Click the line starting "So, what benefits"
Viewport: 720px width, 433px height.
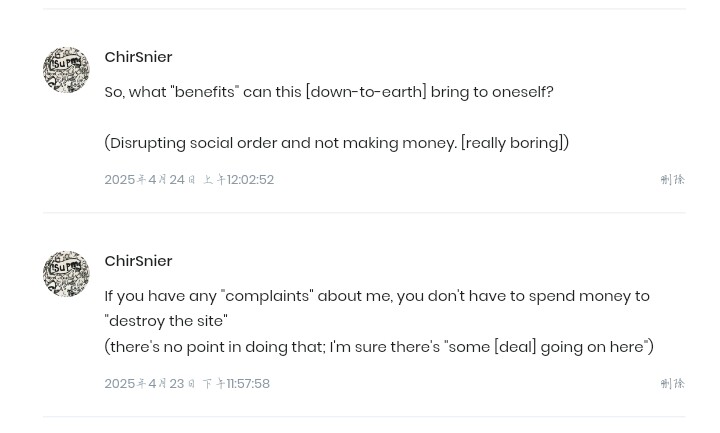pos(329,92)
